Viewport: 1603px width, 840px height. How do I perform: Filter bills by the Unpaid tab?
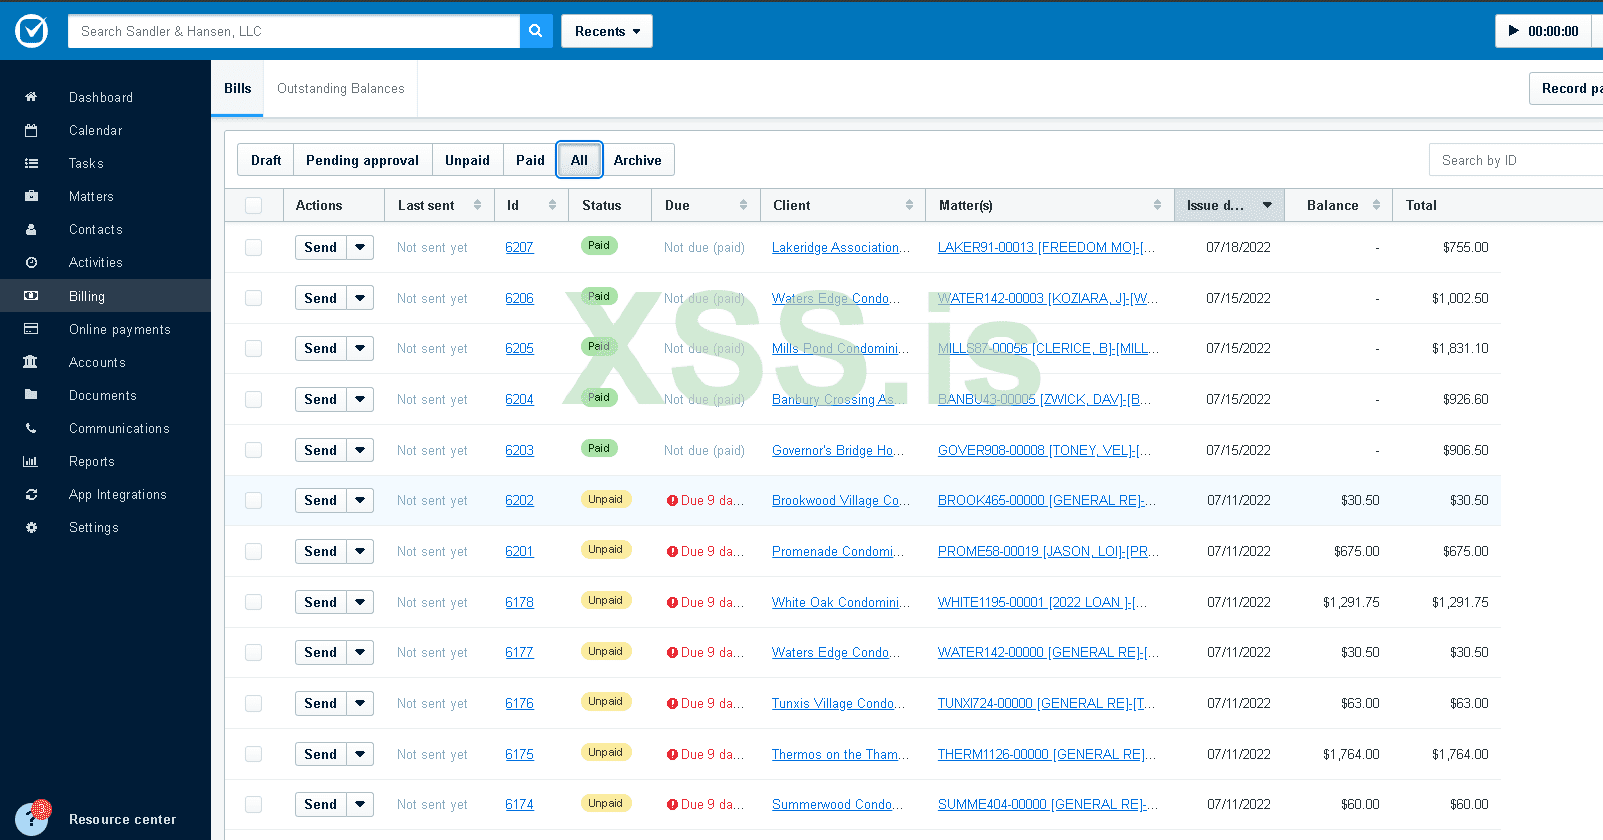point(467,160)
